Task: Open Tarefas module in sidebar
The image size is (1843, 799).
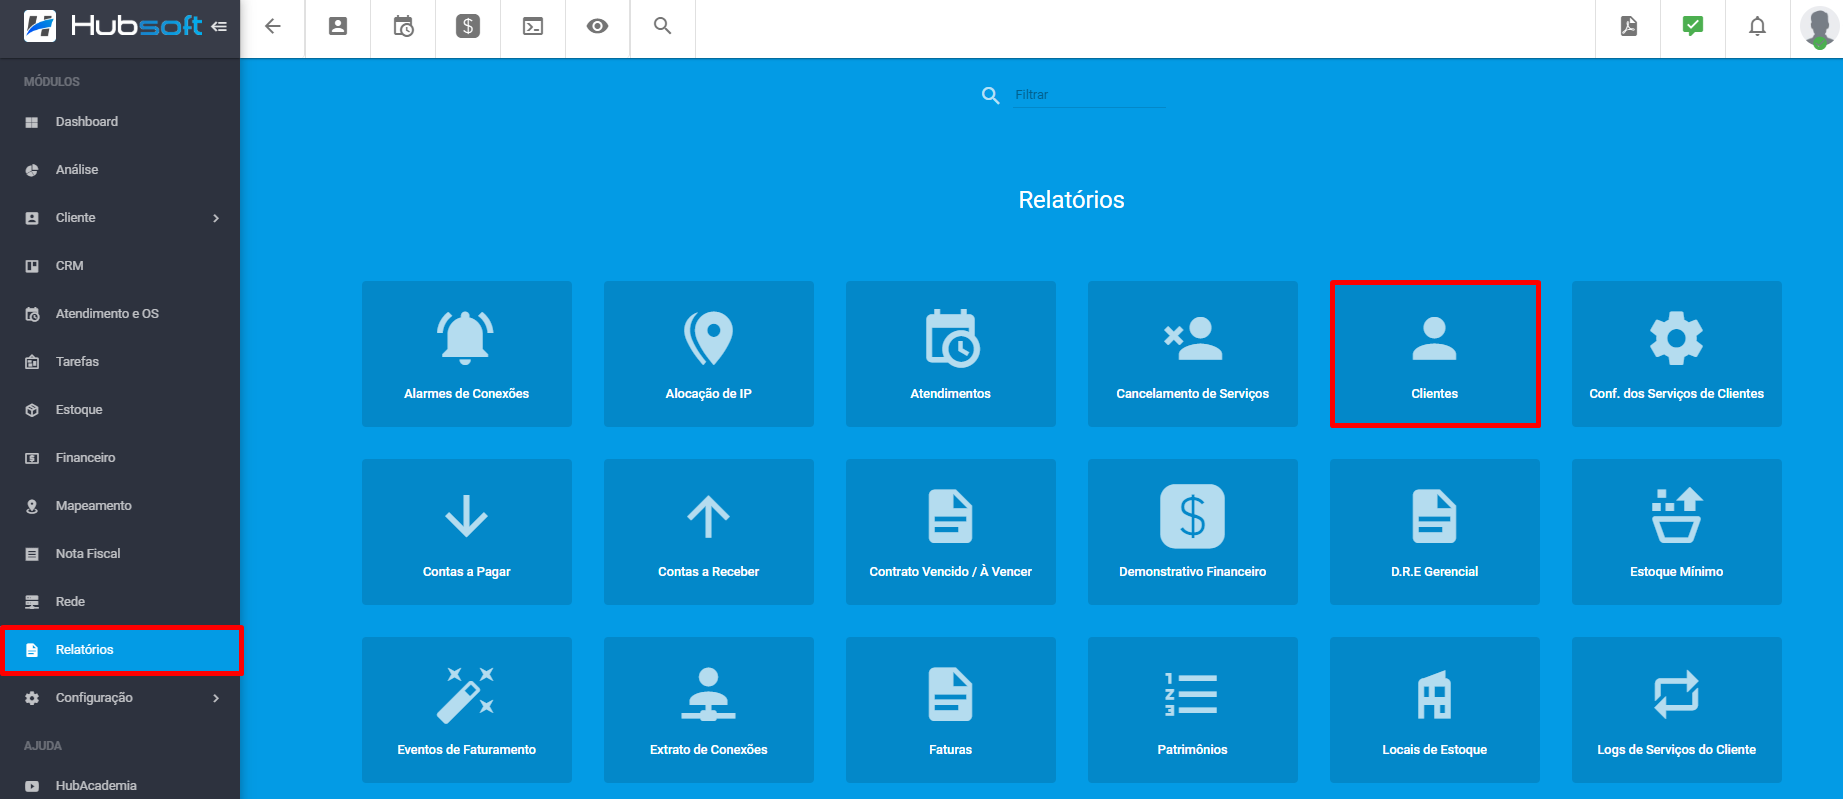Action: tap(120, 362)
